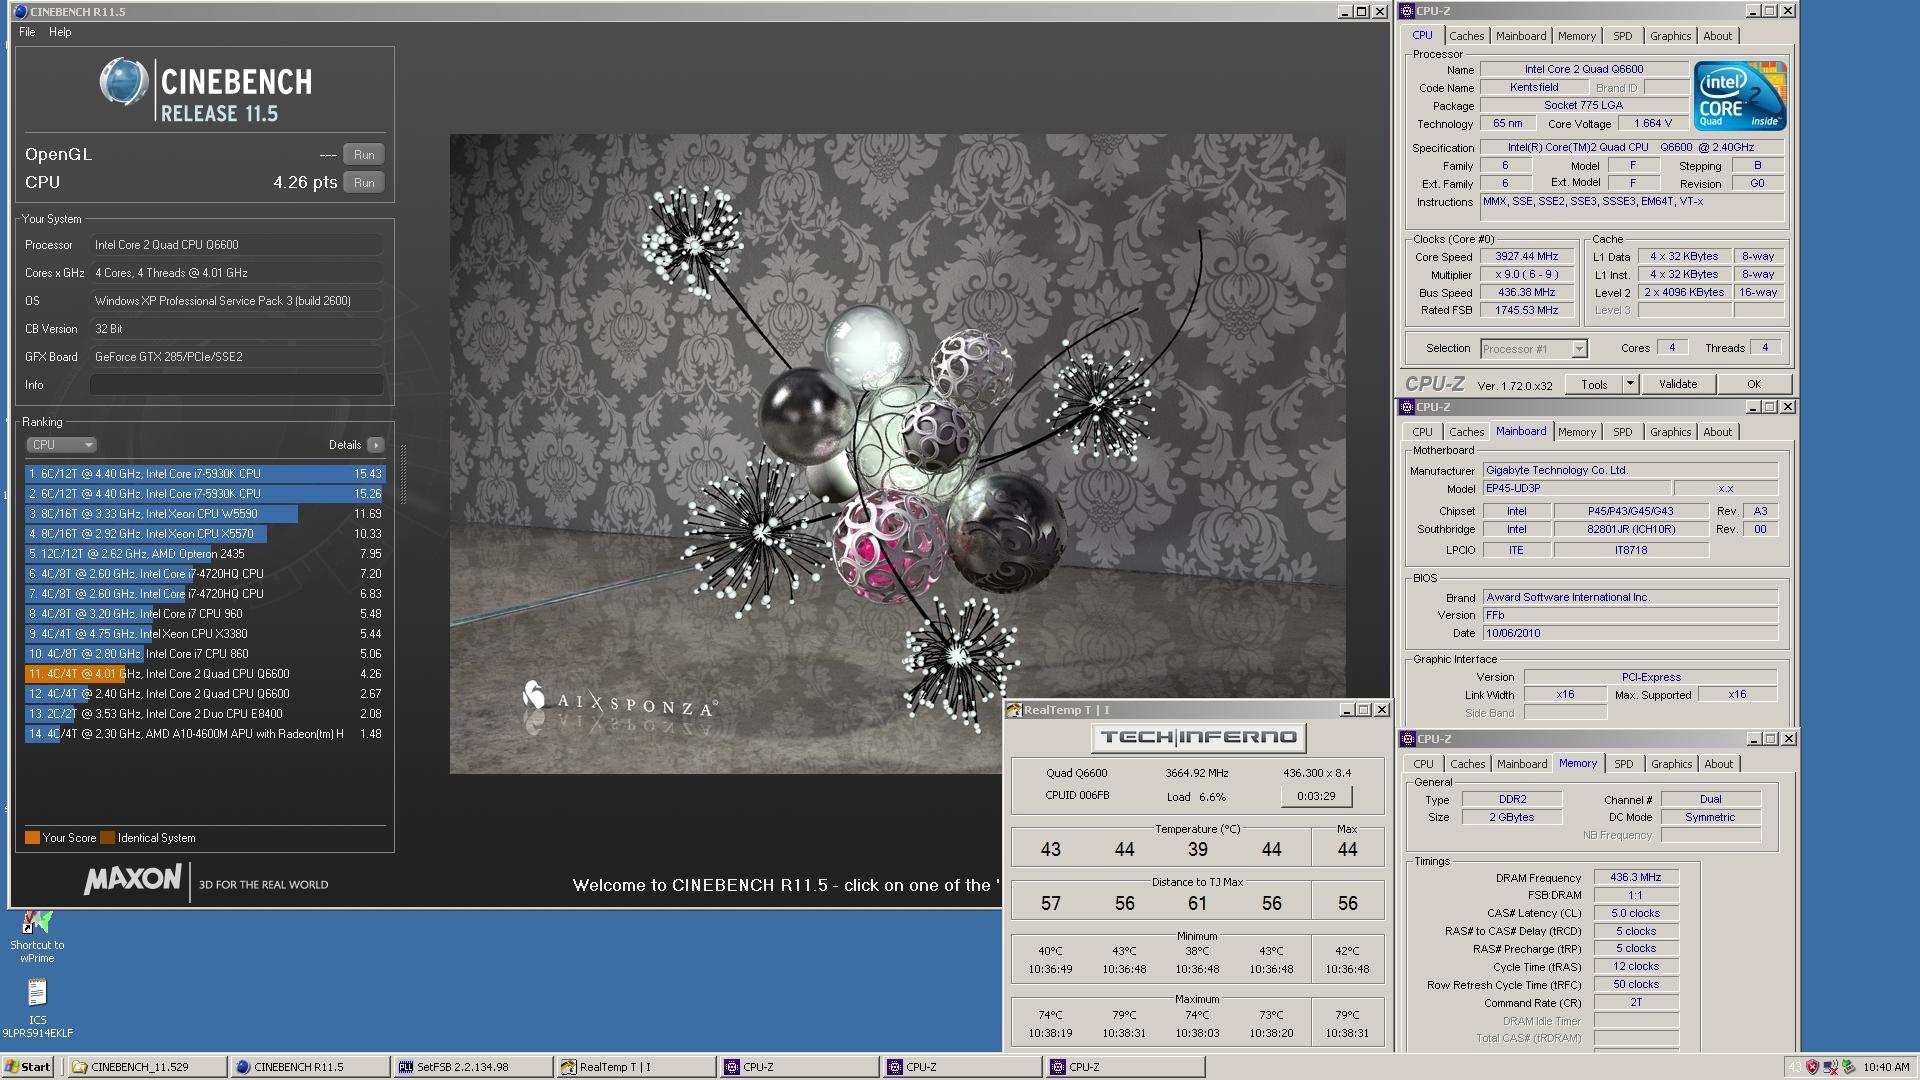Switch to CINEBENCH_11.529 folder in the taskbar
Image resolution: width=1920 pixels, height=1080 pixels.
[x=146, y=1067]
